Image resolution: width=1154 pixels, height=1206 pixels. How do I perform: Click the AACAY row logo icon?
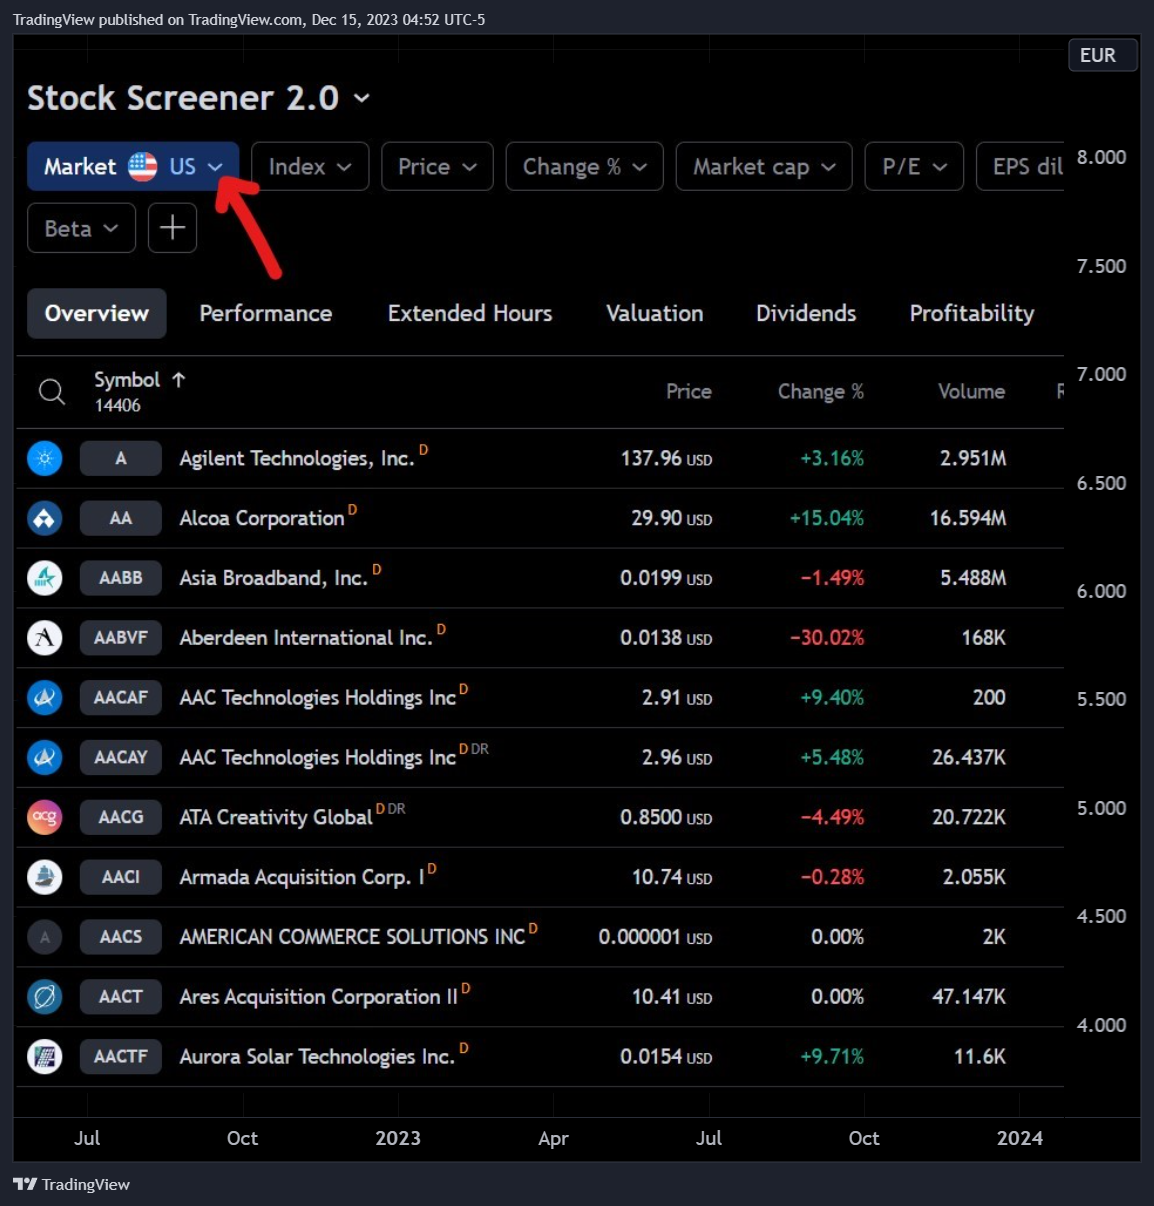45,758
